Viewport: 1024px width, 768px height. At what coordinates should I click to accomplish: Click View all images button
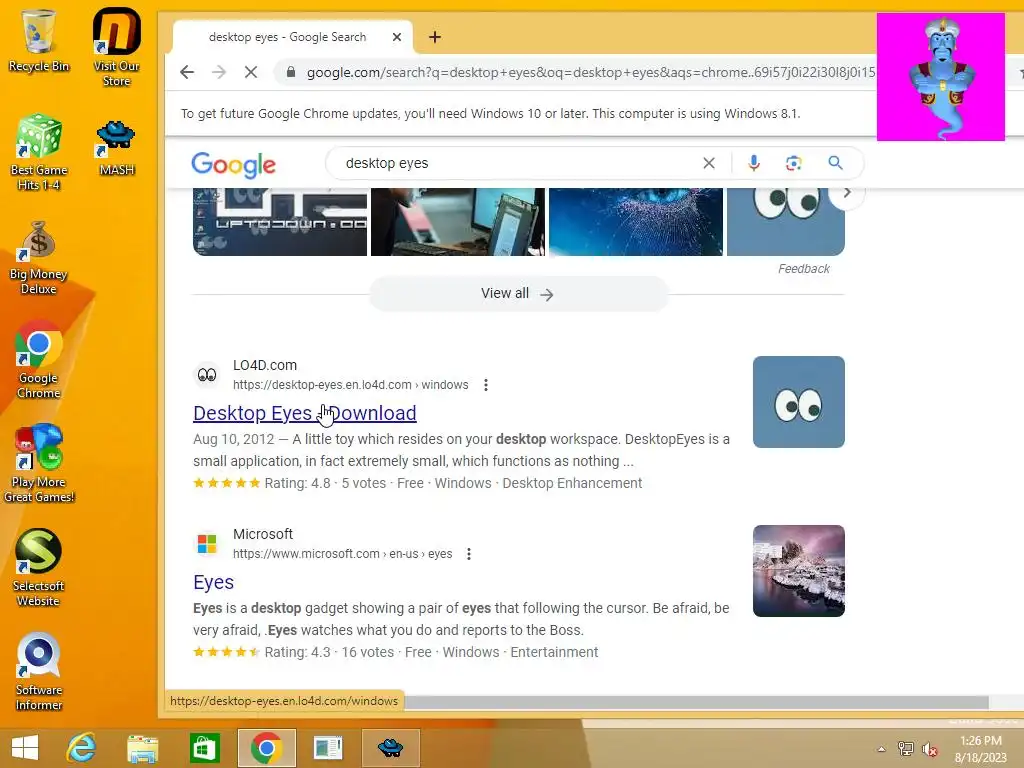coord(518,294)
